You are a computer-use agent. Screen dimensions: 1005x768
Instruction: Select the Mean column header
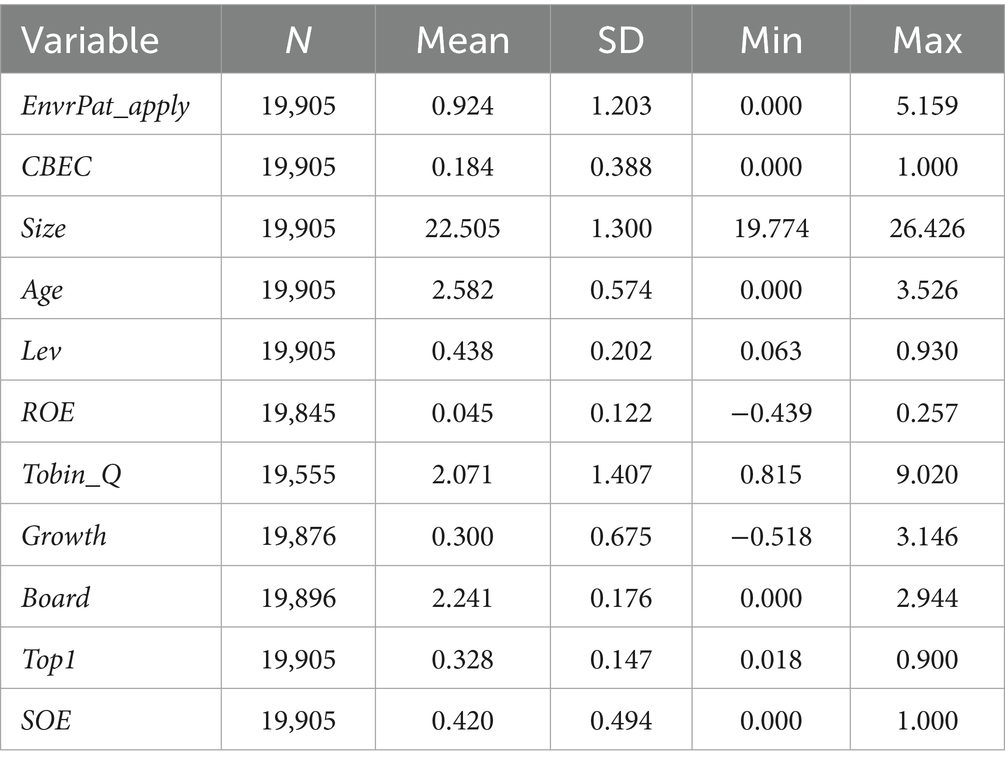click(x=462, y=39)
